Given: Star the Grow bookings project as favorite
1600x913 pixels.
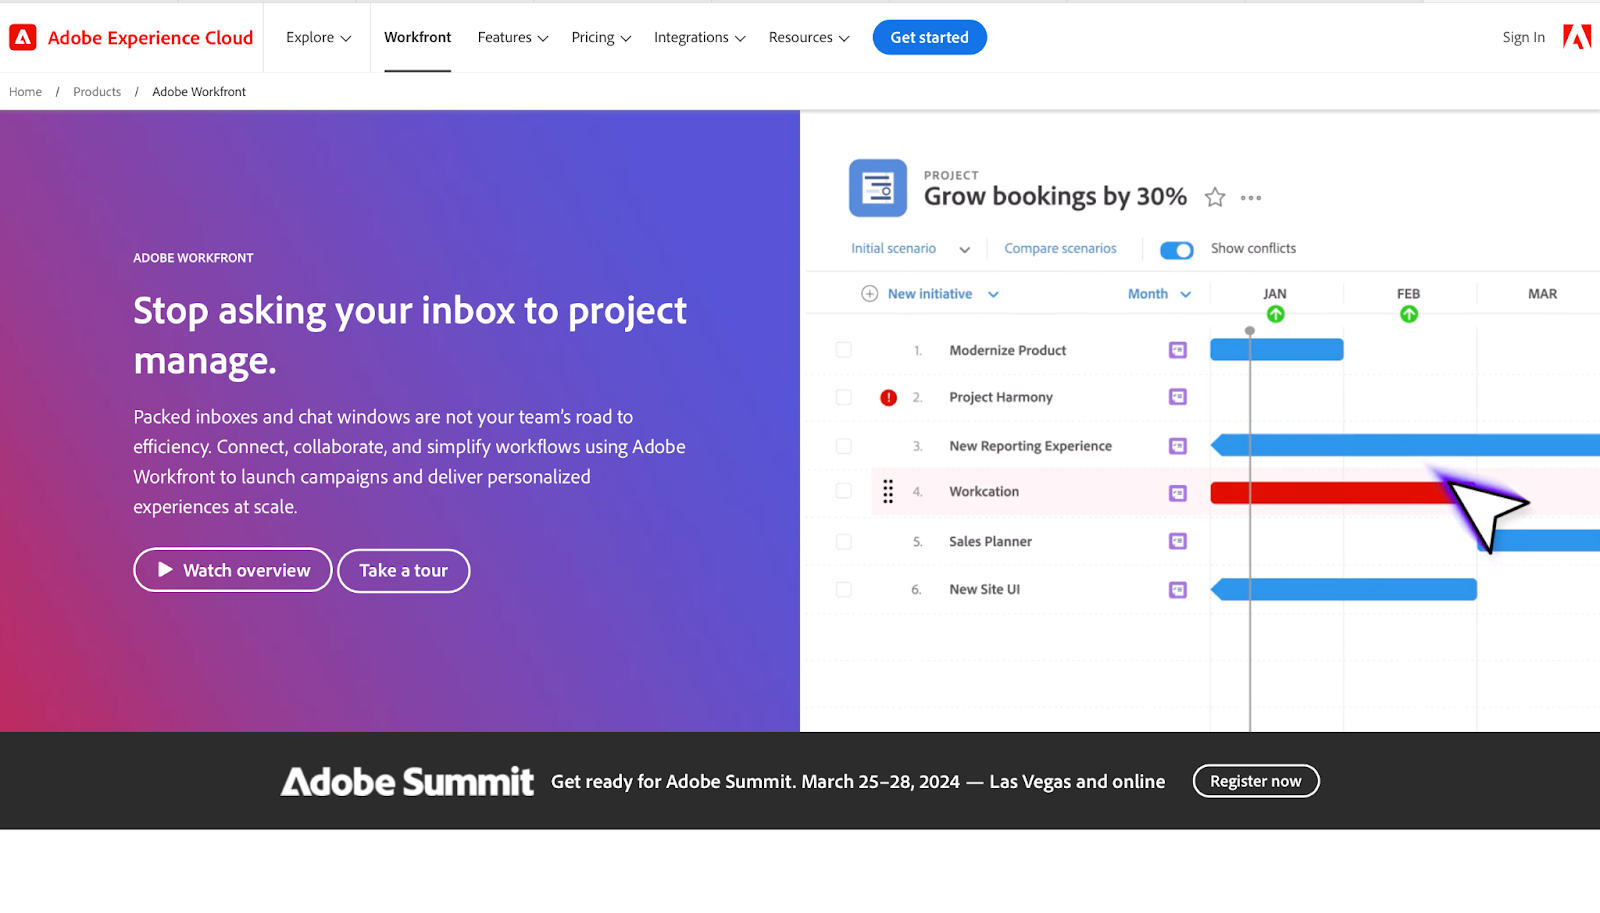Looking at the screenshot, I should pos(1215,197).
